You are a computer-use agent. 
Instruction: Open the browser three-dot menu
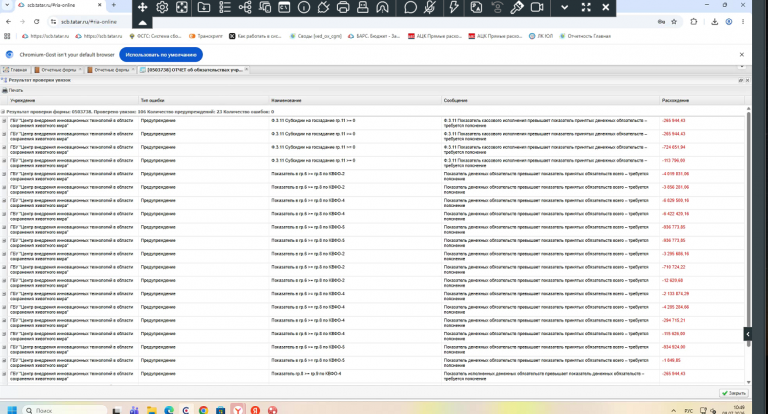tap(743, 22)
